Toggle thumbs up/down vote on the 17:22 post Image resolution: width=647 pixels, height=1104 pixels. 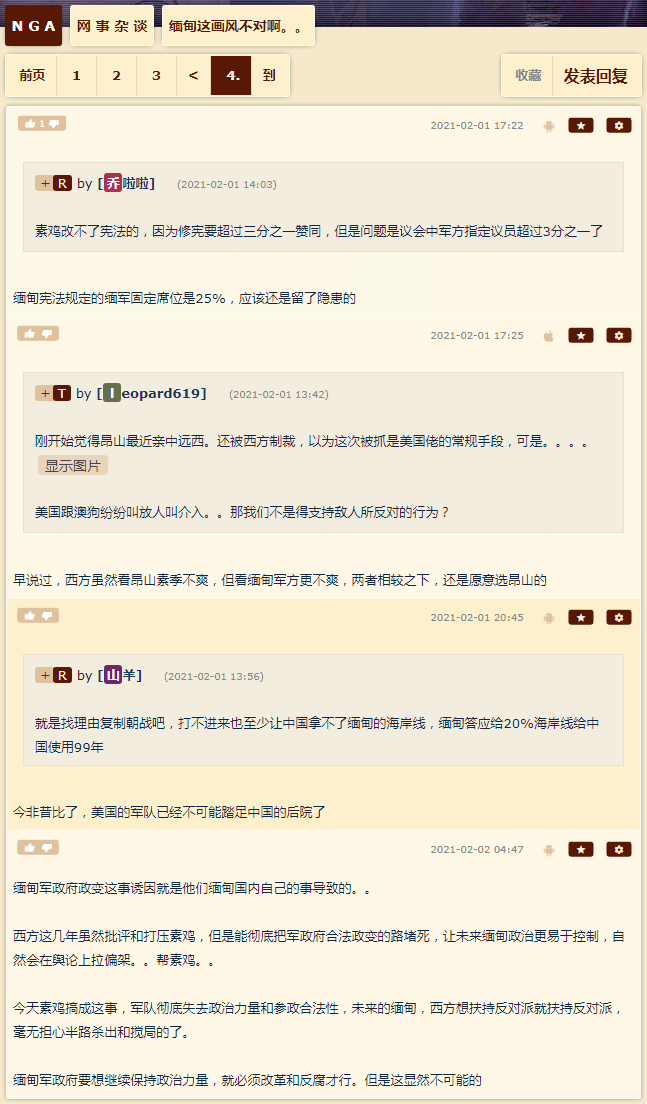[42, 123]
